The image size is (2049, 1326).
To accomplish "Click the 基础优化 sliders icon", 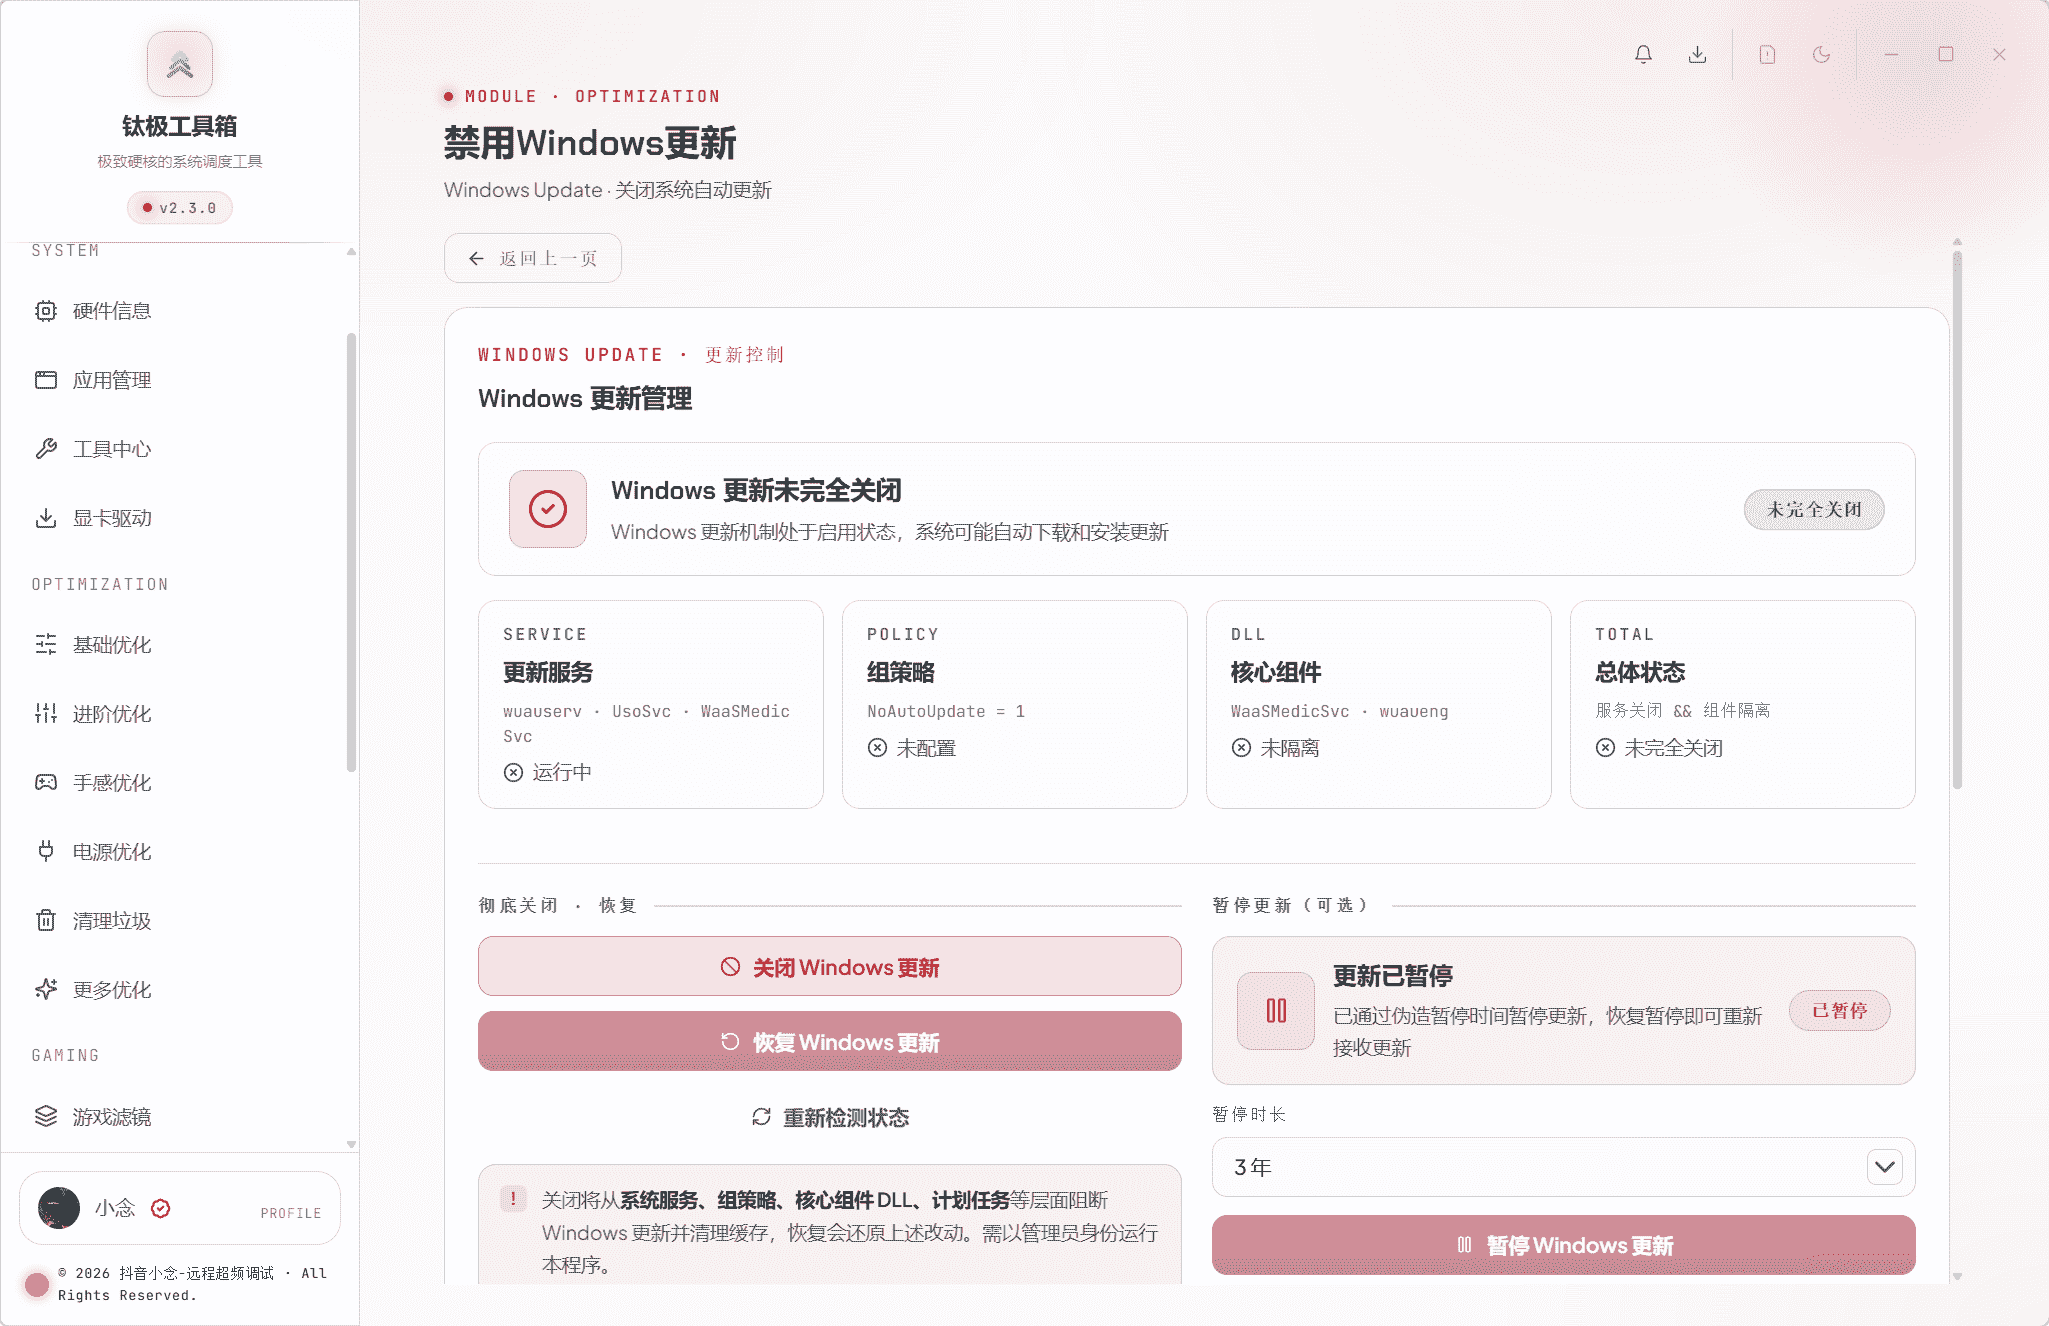I will point(46,644).
